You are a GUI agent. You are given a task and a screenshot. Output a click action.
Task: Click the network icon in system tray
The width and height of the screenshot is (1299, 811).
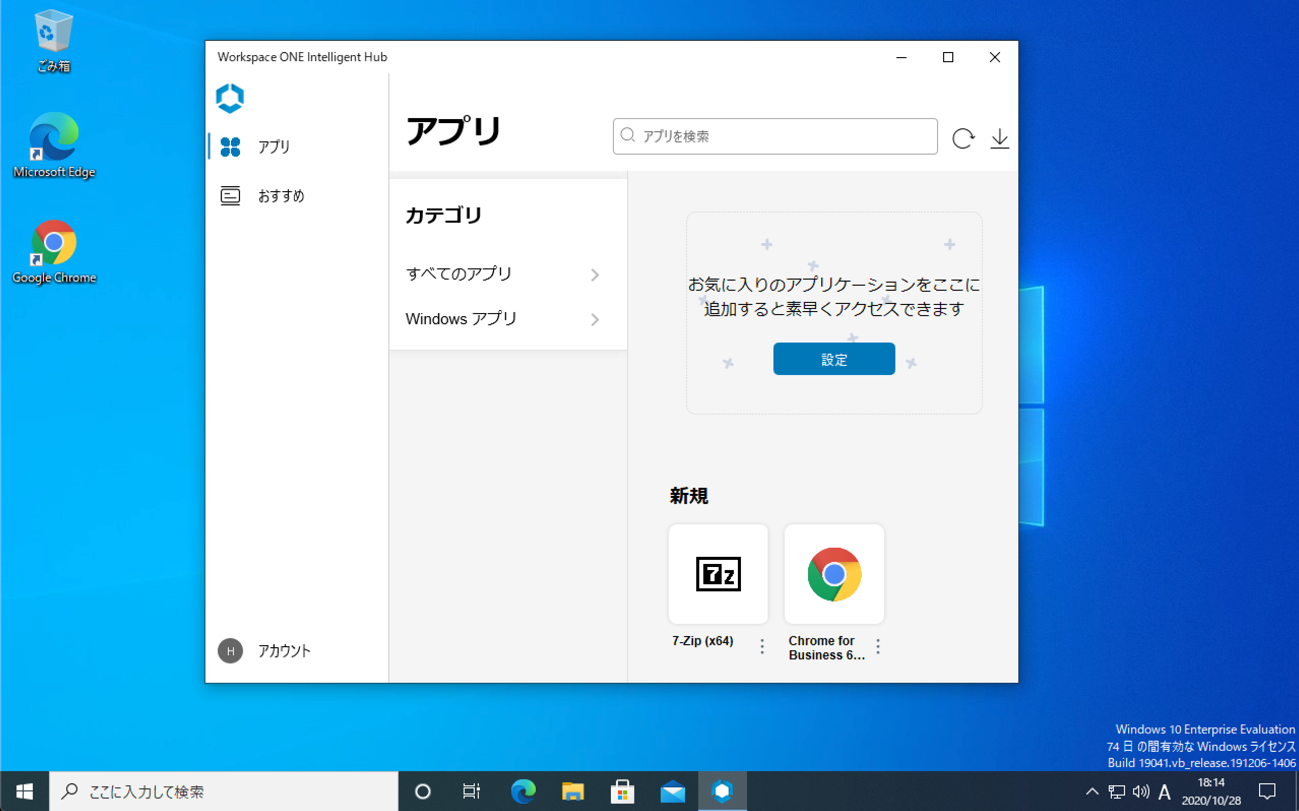pos(1117,791)
